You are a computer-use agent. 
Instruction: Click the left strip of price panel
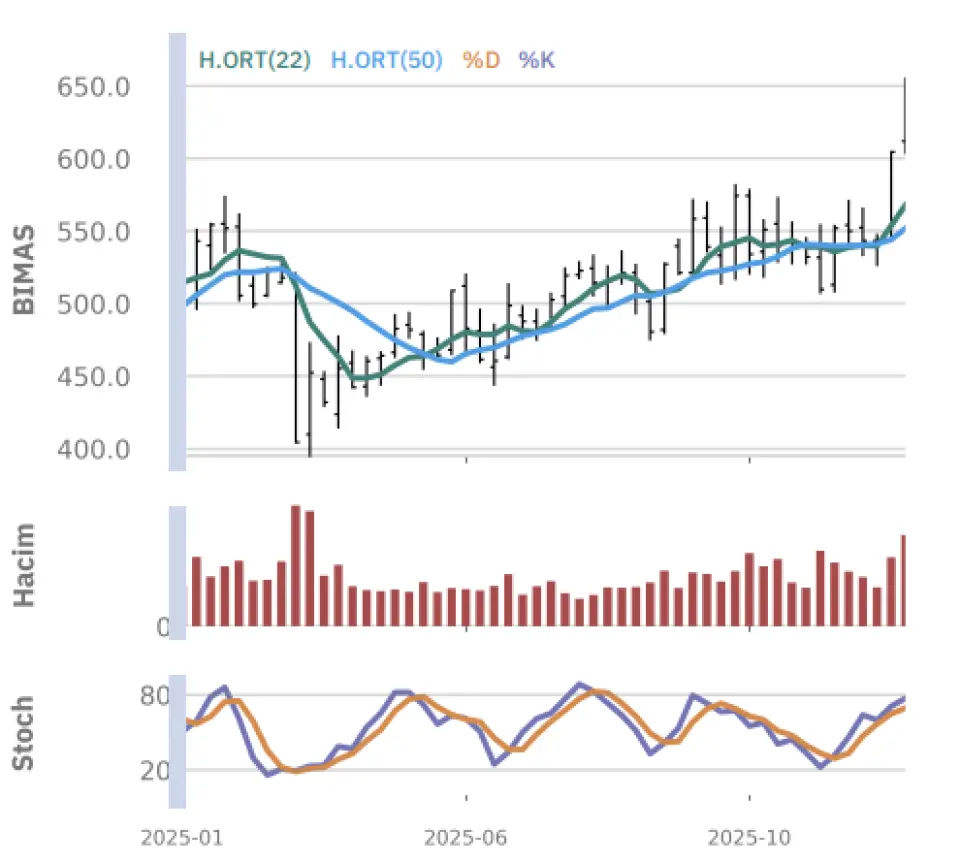coord(176,250)
